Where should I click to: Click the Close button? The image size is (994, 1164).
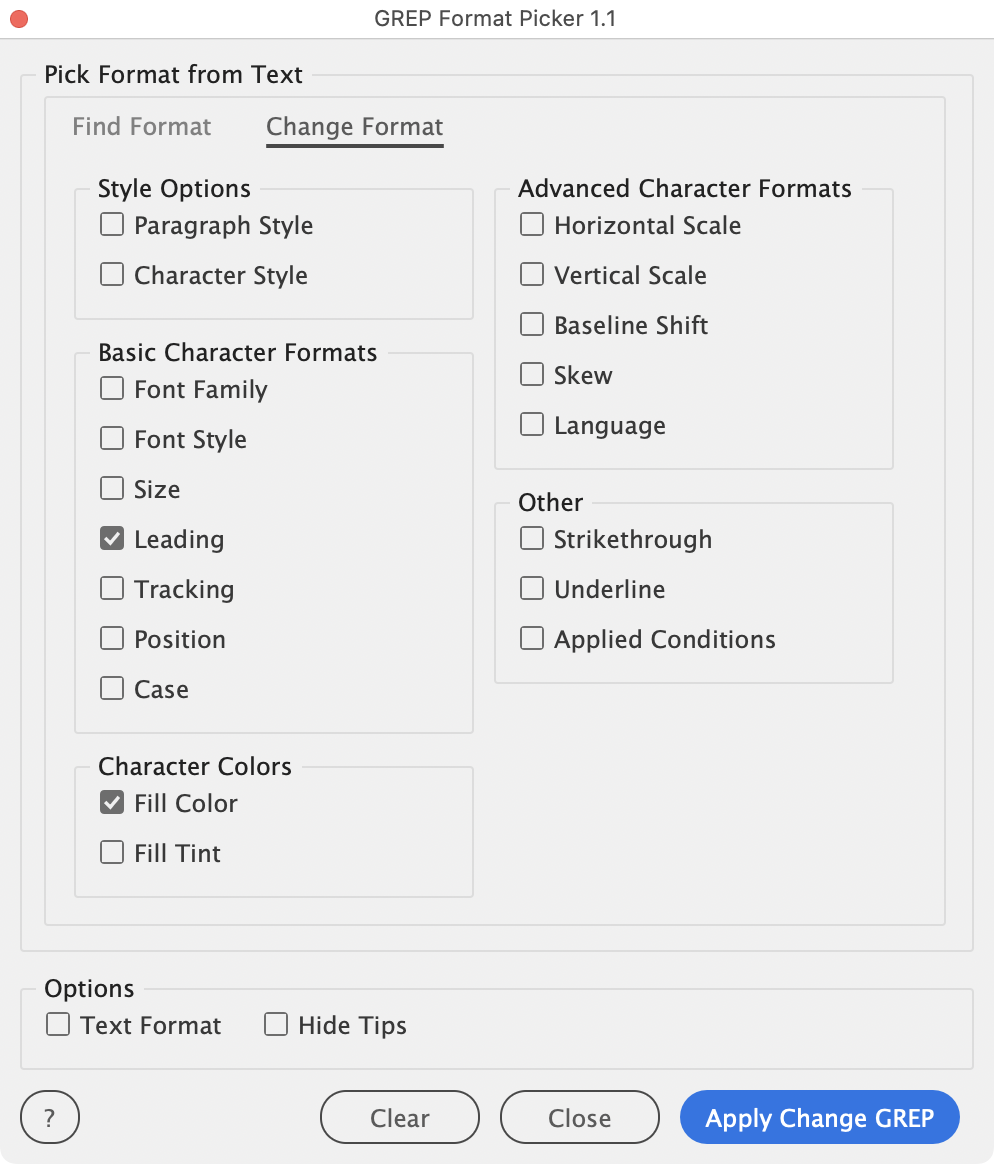(x=580, y=1117)
